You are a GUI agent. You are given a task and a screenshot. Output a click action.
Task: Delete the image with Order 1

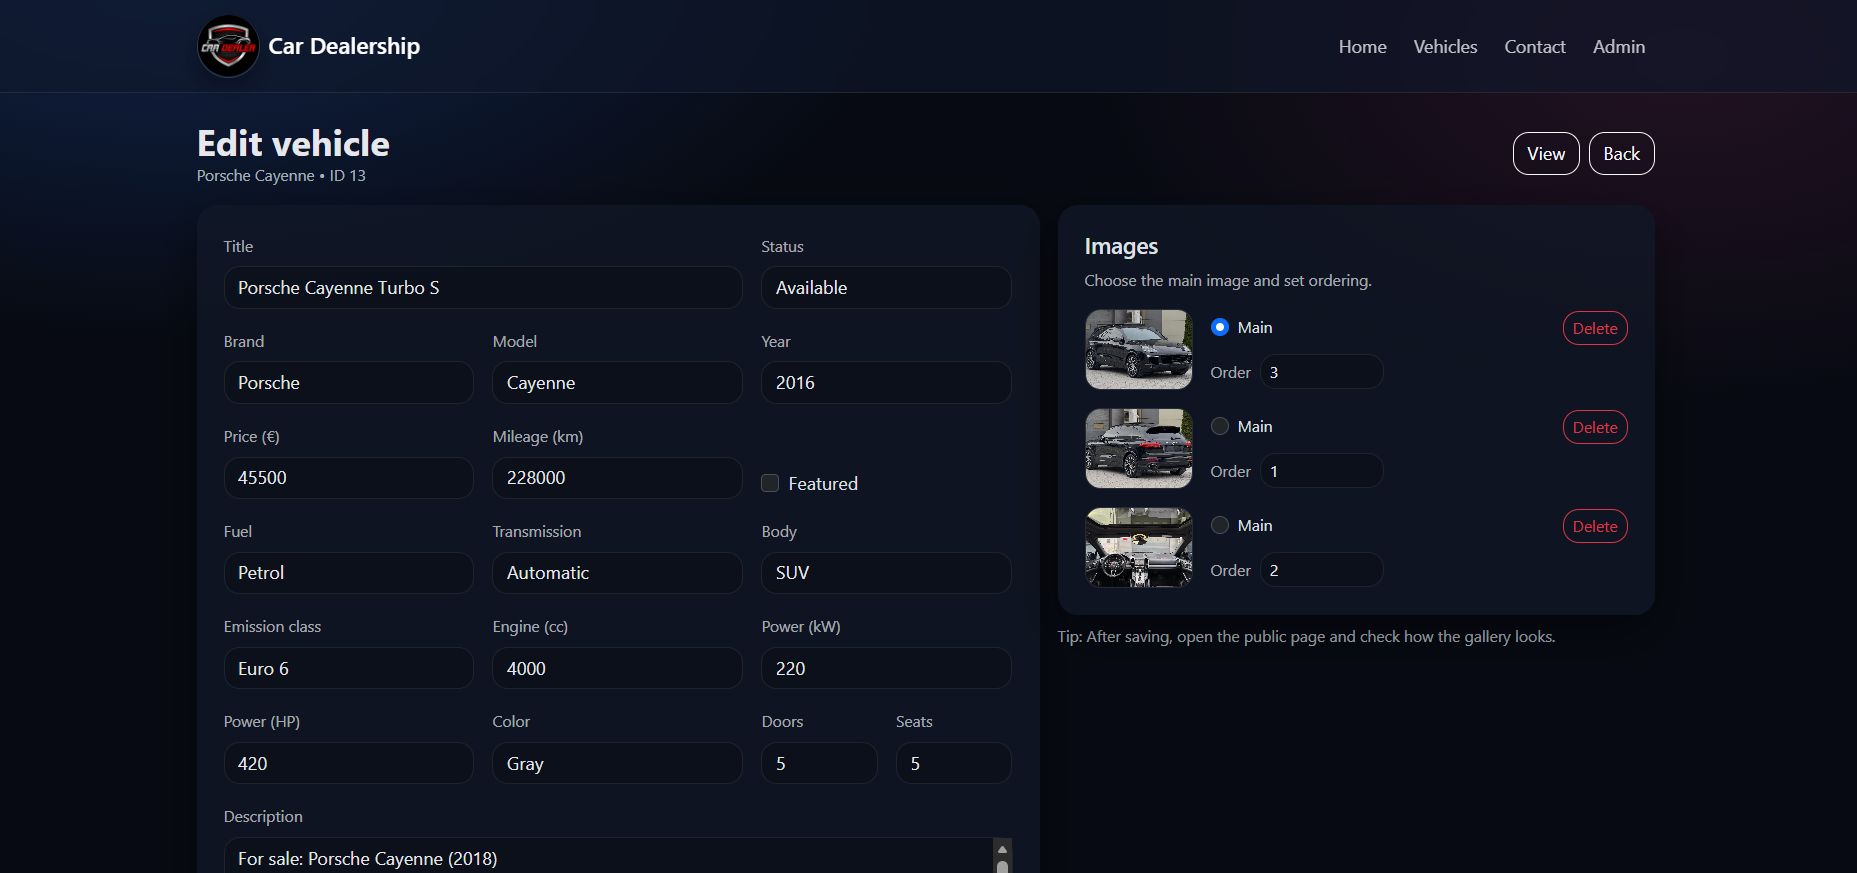pos(1595,427)
